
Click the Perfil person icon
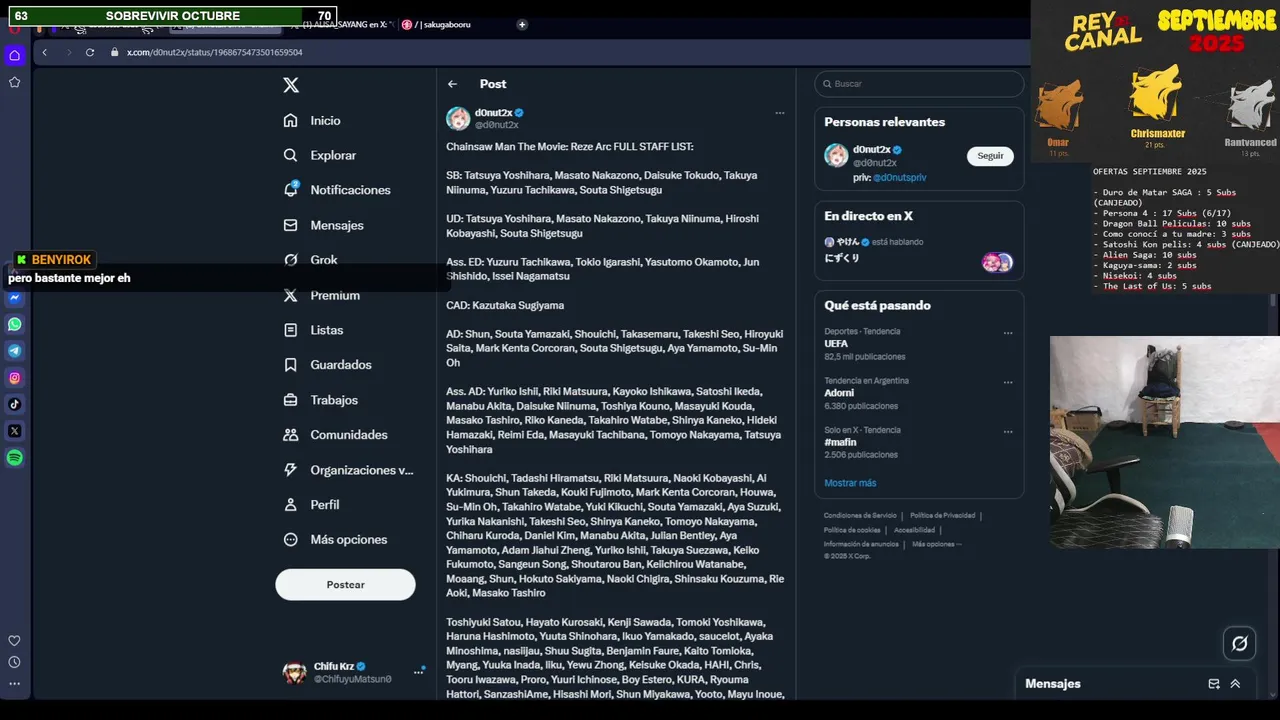[x=291, y=505]
